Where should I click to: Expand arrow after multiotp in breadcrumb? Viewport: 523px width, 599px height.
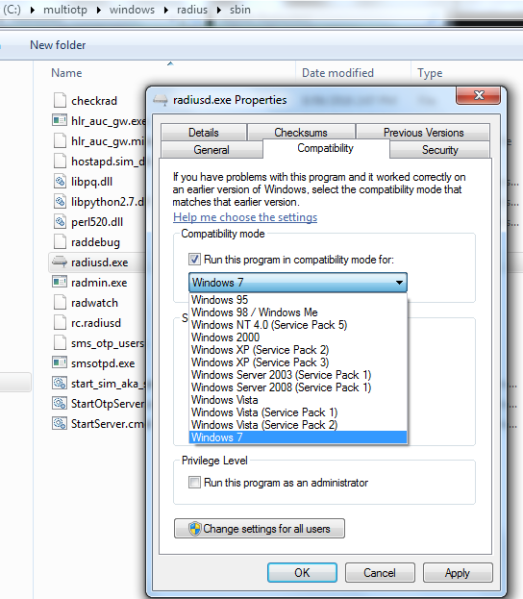99,10
